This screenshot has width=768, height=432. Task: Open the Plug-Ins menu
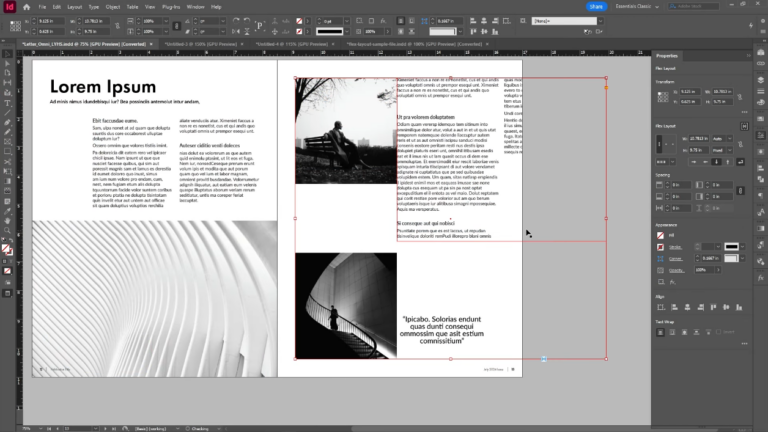point(171,7)
